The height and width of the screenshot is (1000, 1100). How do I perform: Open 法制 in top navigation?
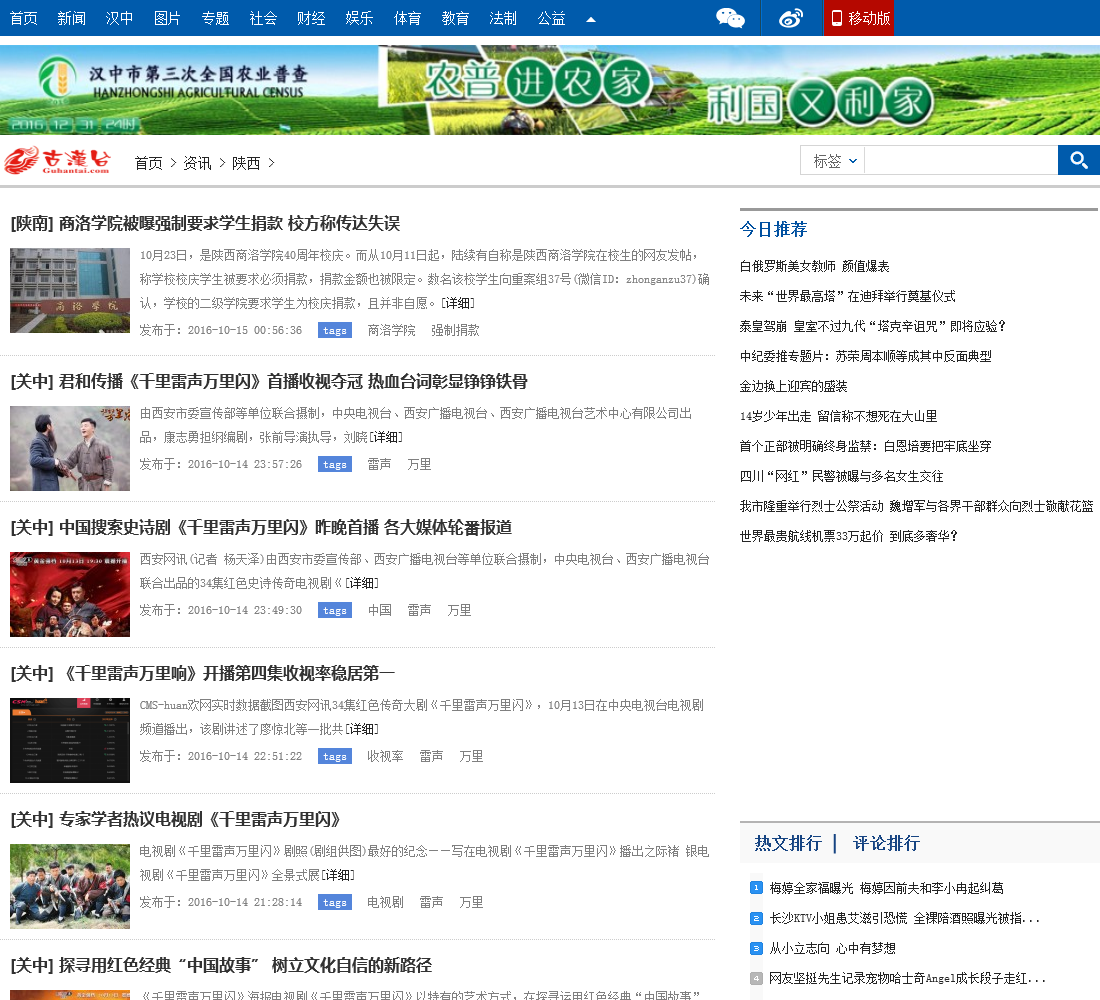click(x=503, y=18)
